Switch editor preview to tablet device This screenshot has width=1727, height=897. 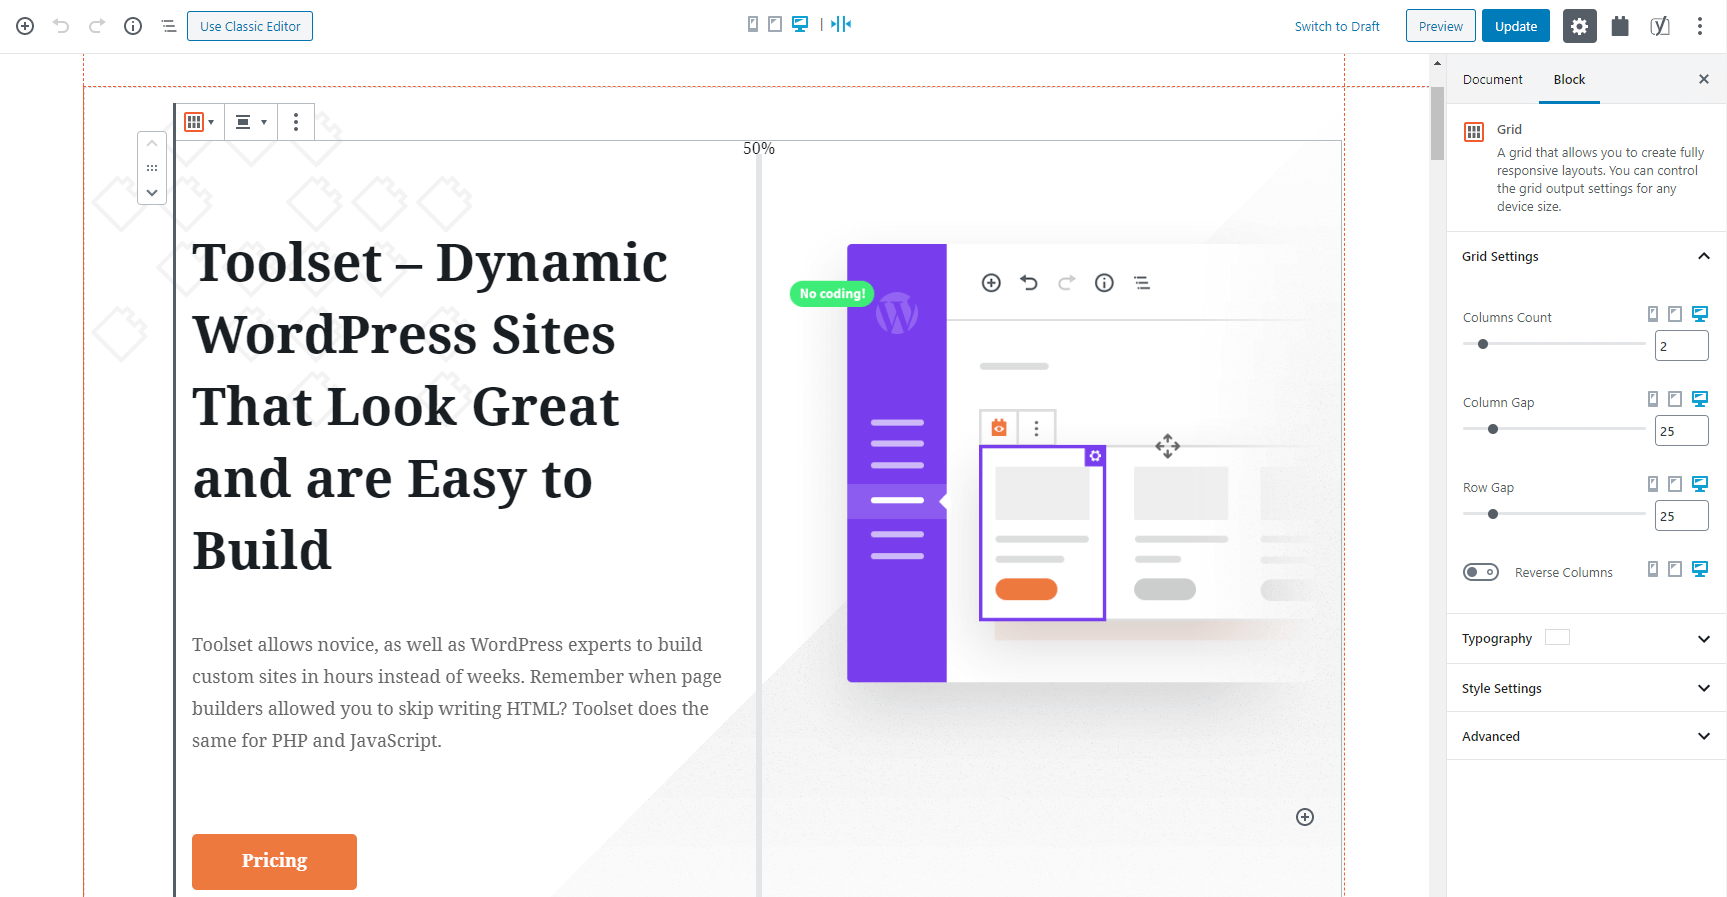[775, 24]
